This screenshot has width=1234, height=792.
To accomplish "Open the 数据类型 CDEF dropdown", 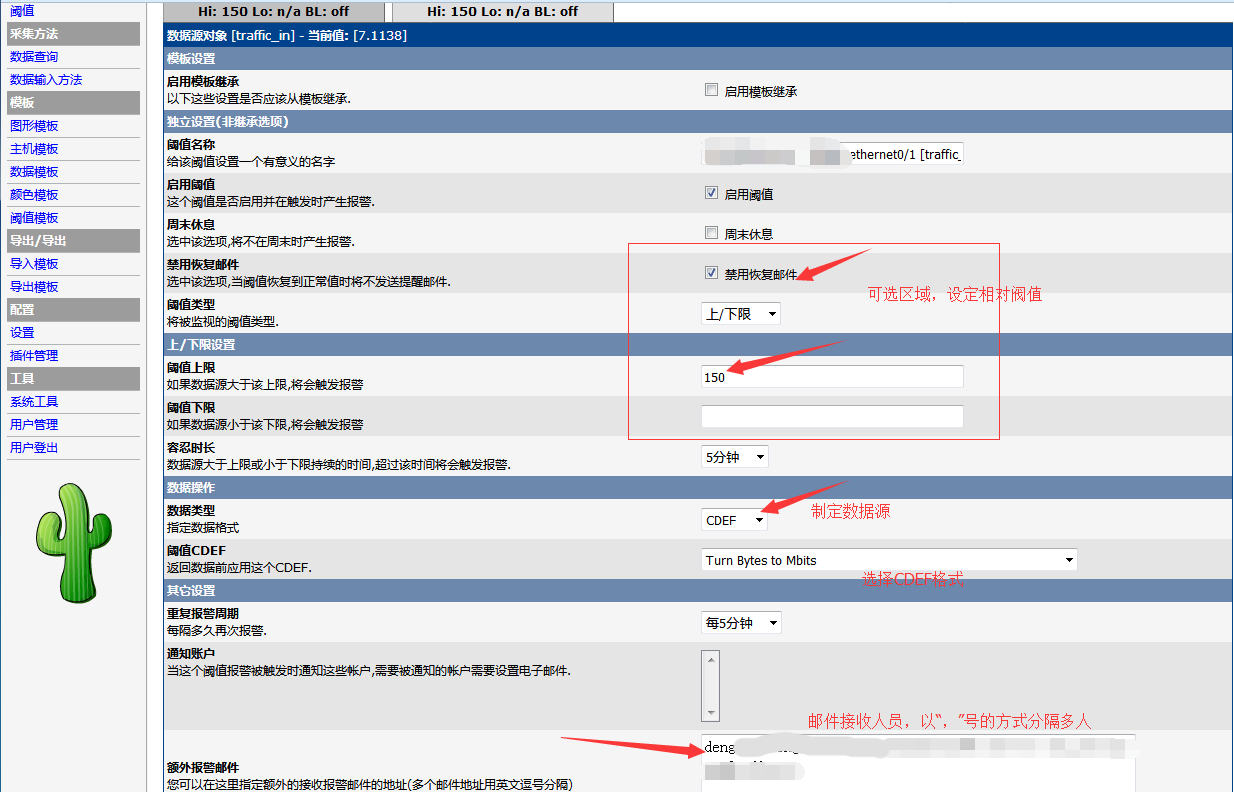I will pos(735,520).
